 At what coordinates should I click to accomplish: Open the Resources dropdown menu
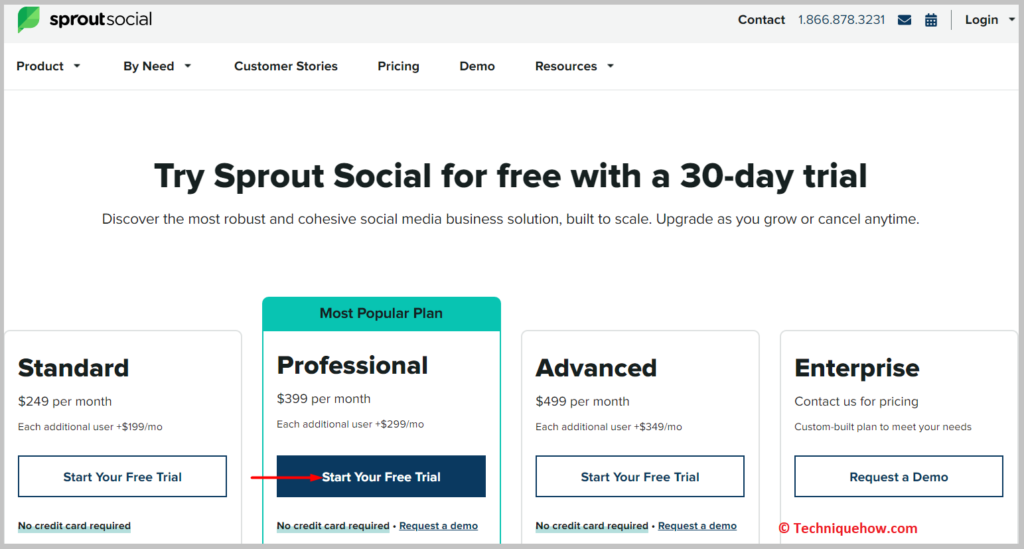tap(574, 66)
